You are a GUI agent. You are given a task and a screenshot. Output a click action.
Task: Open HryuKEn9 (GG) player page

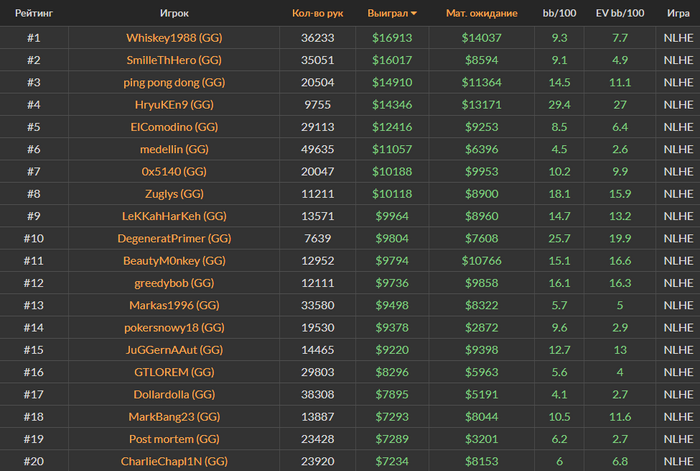click(174, 105)
